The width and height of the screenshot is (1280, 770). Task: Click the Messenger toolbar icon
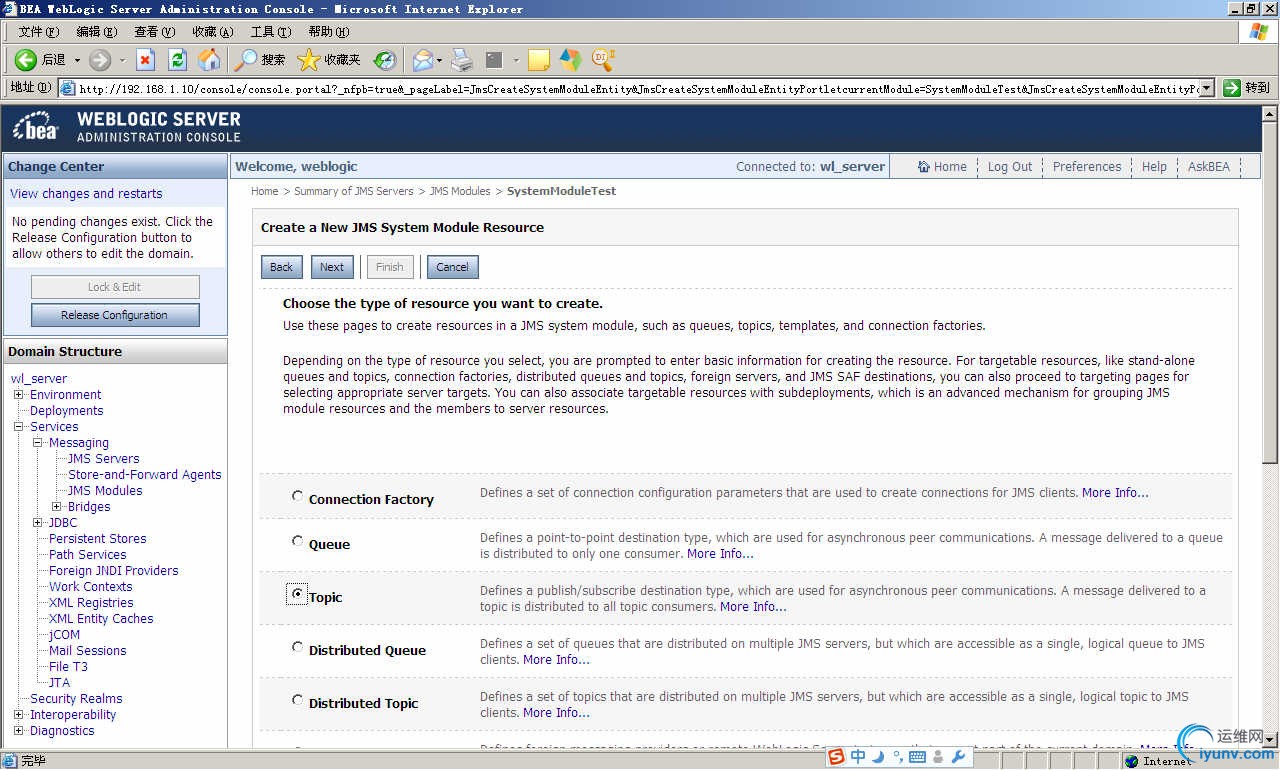[x=570, y=60]
